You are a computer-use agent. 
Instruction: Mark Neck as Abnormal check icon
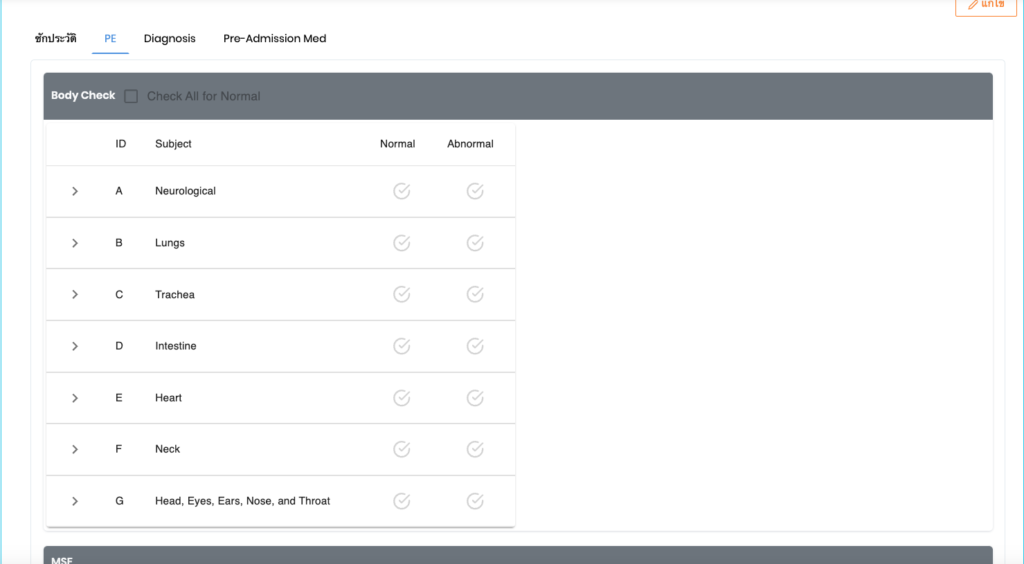475,449
